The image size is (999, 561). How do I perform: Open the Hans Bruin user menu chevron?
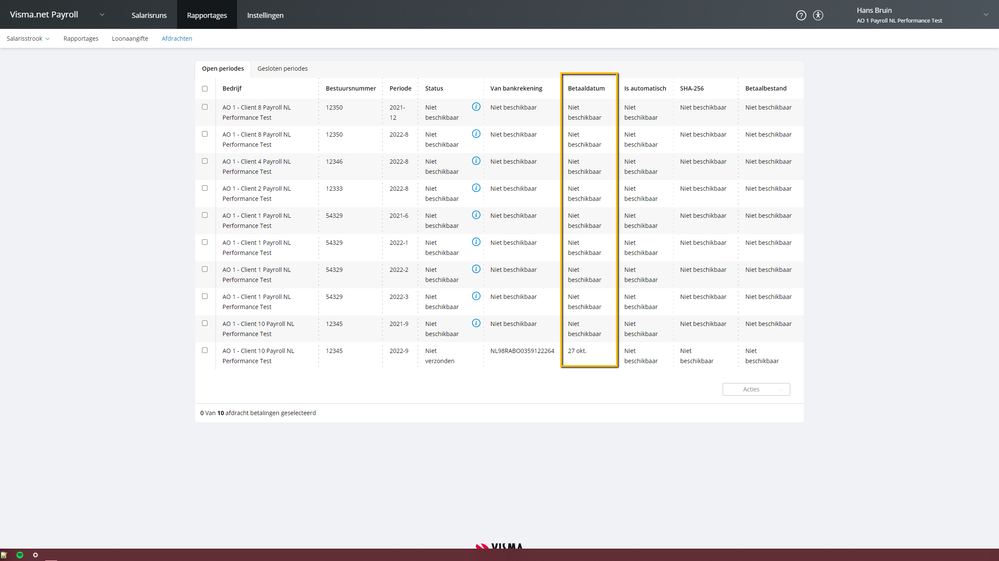(986, 15)
